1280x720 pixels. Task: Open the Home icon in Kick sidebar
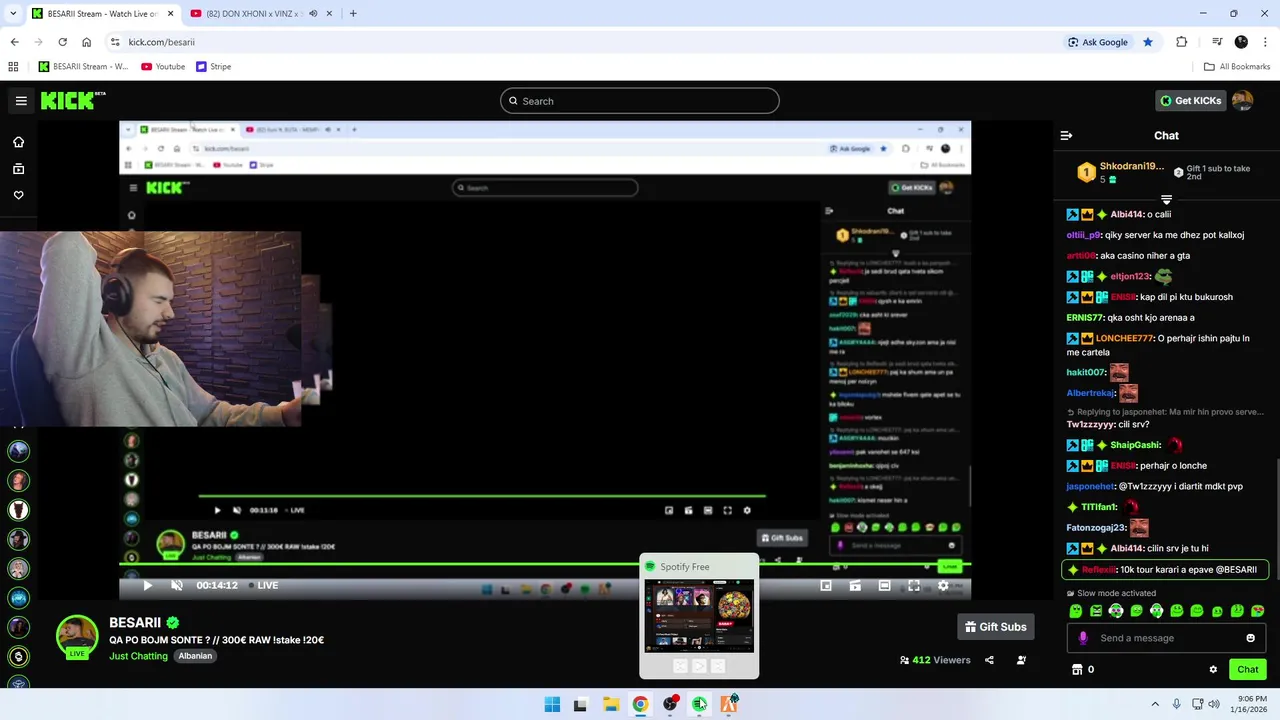18,142
